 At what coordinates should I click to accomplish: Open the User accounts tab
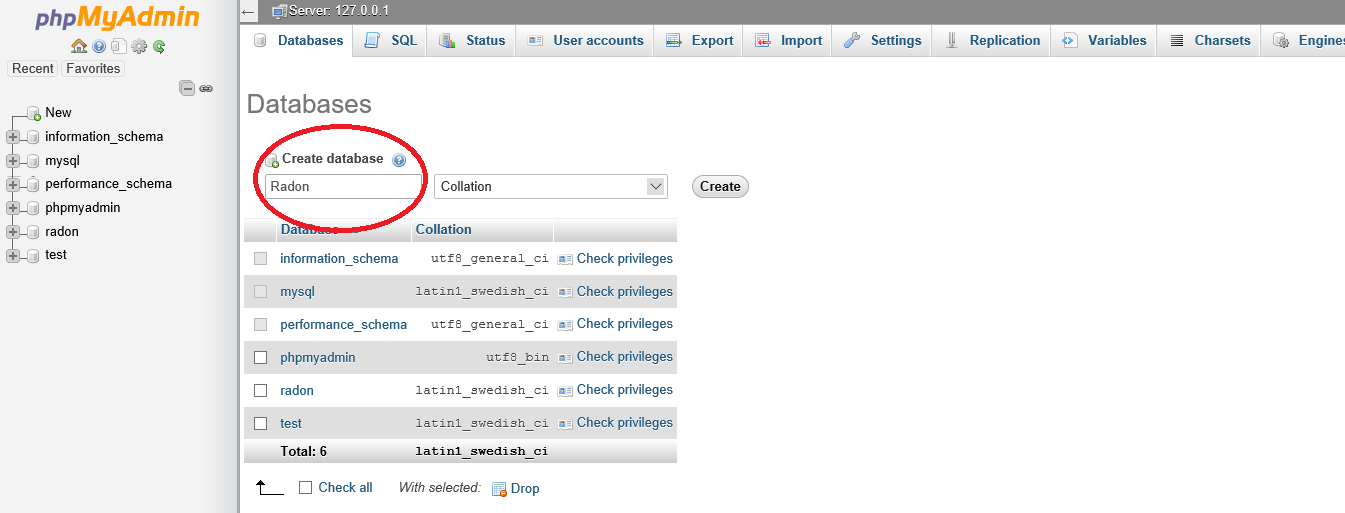(585, 41)
